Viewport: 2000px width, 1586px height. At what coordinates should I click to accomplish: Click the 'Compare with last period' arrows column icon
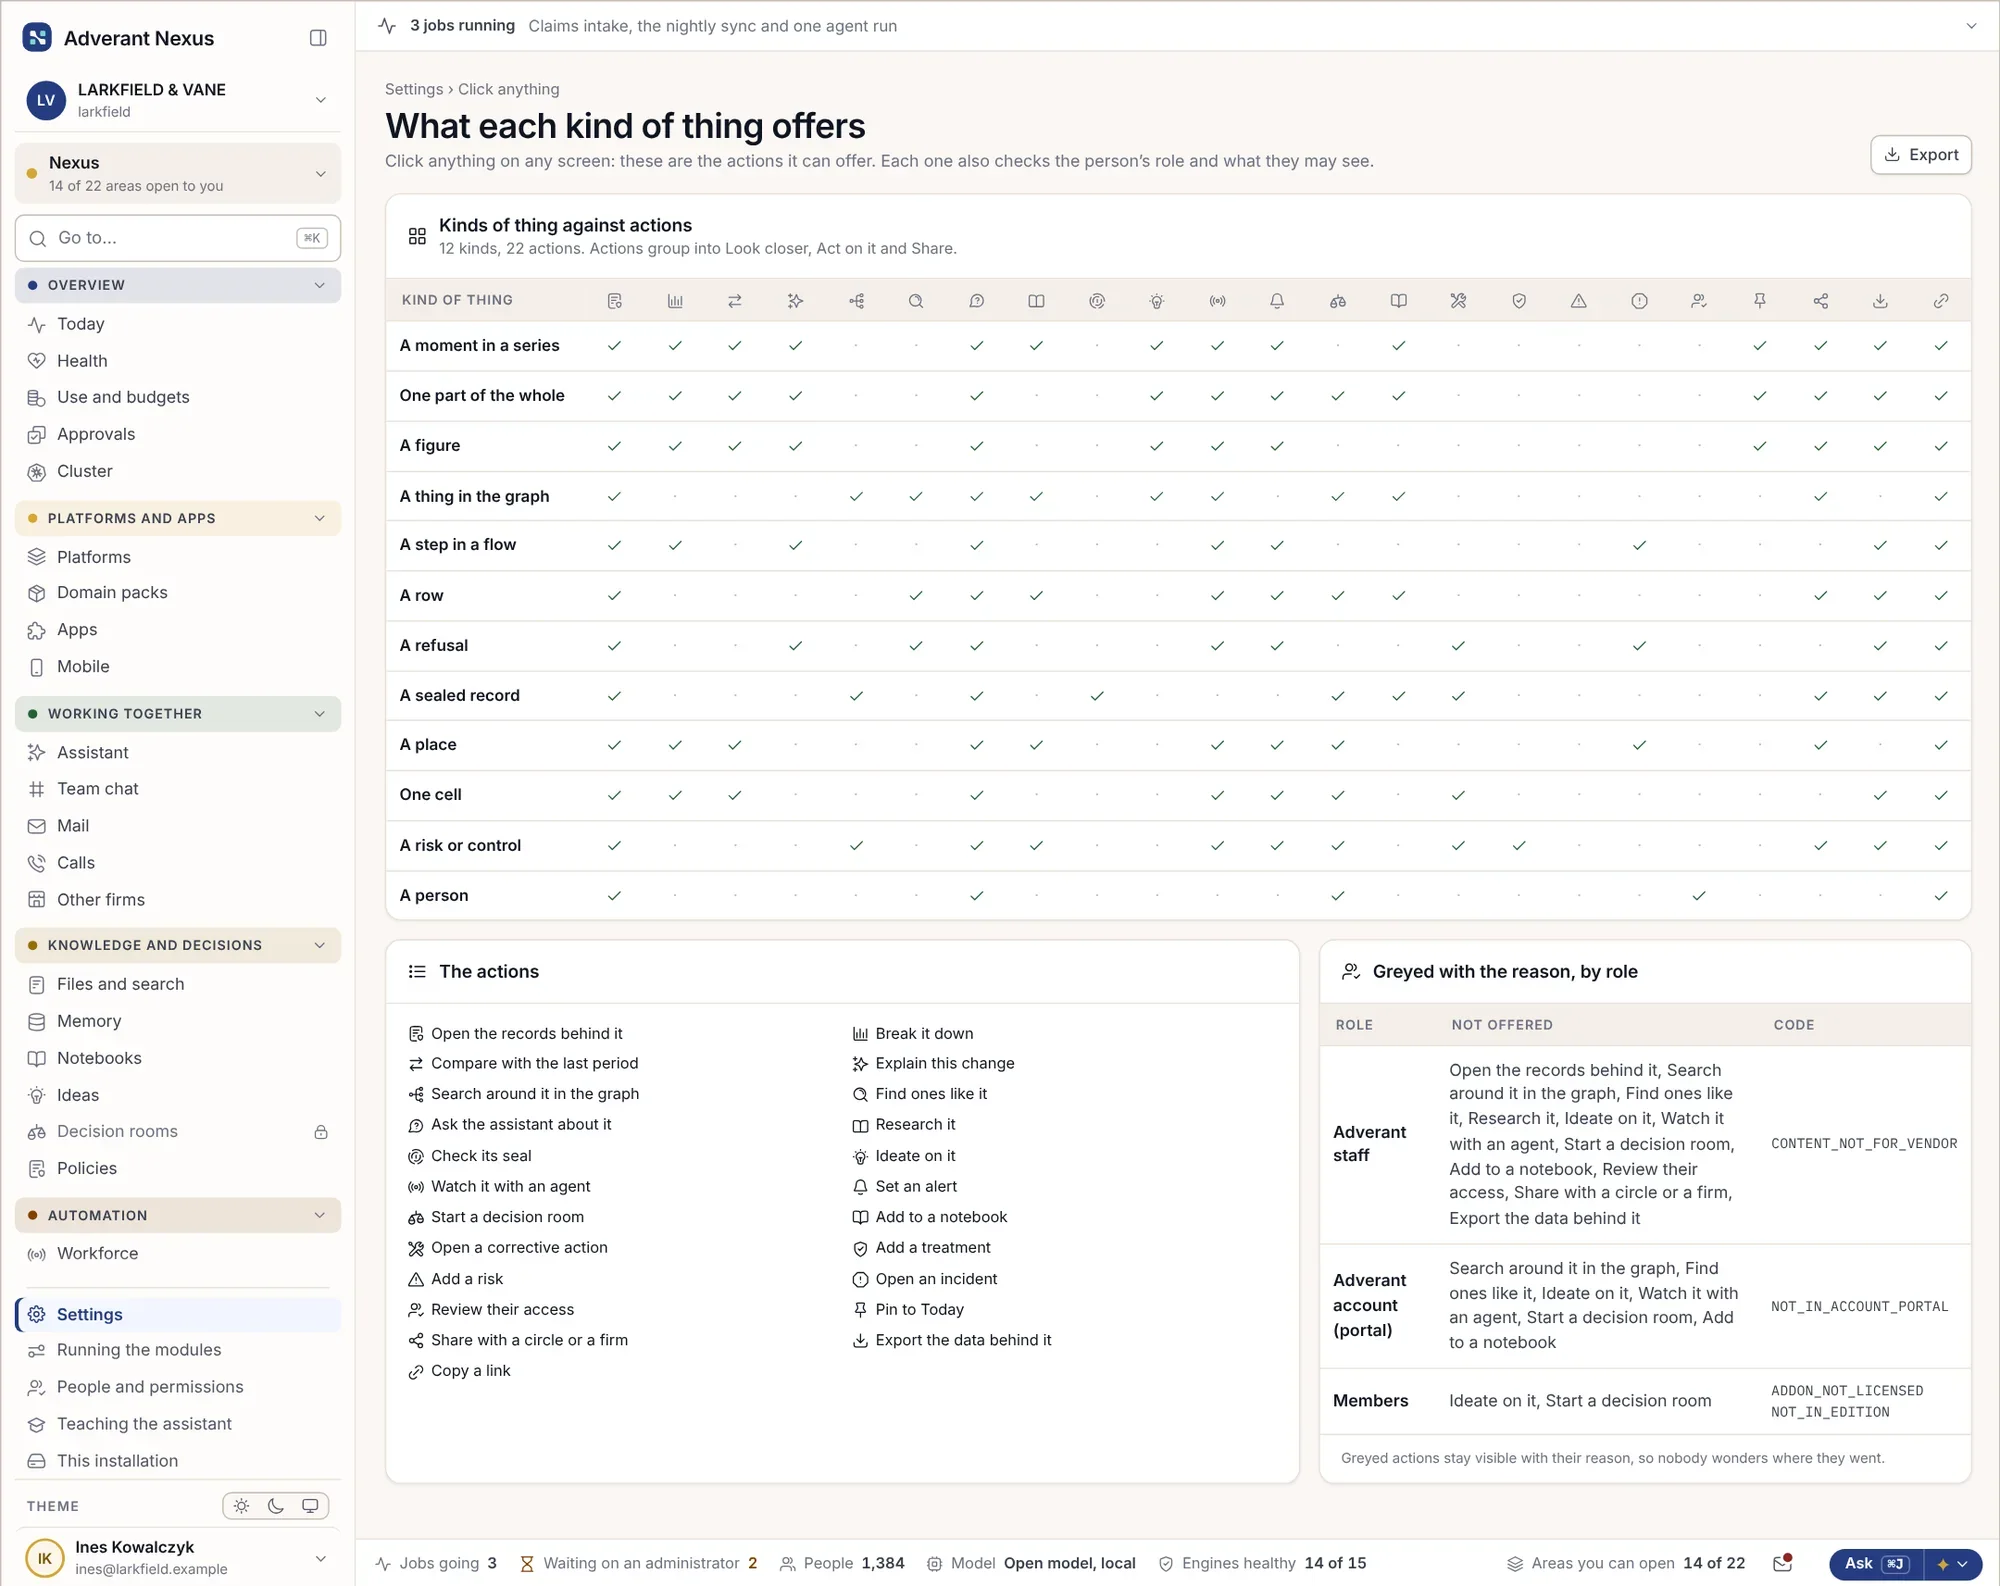pyautogui.click(x=735, y=301)
